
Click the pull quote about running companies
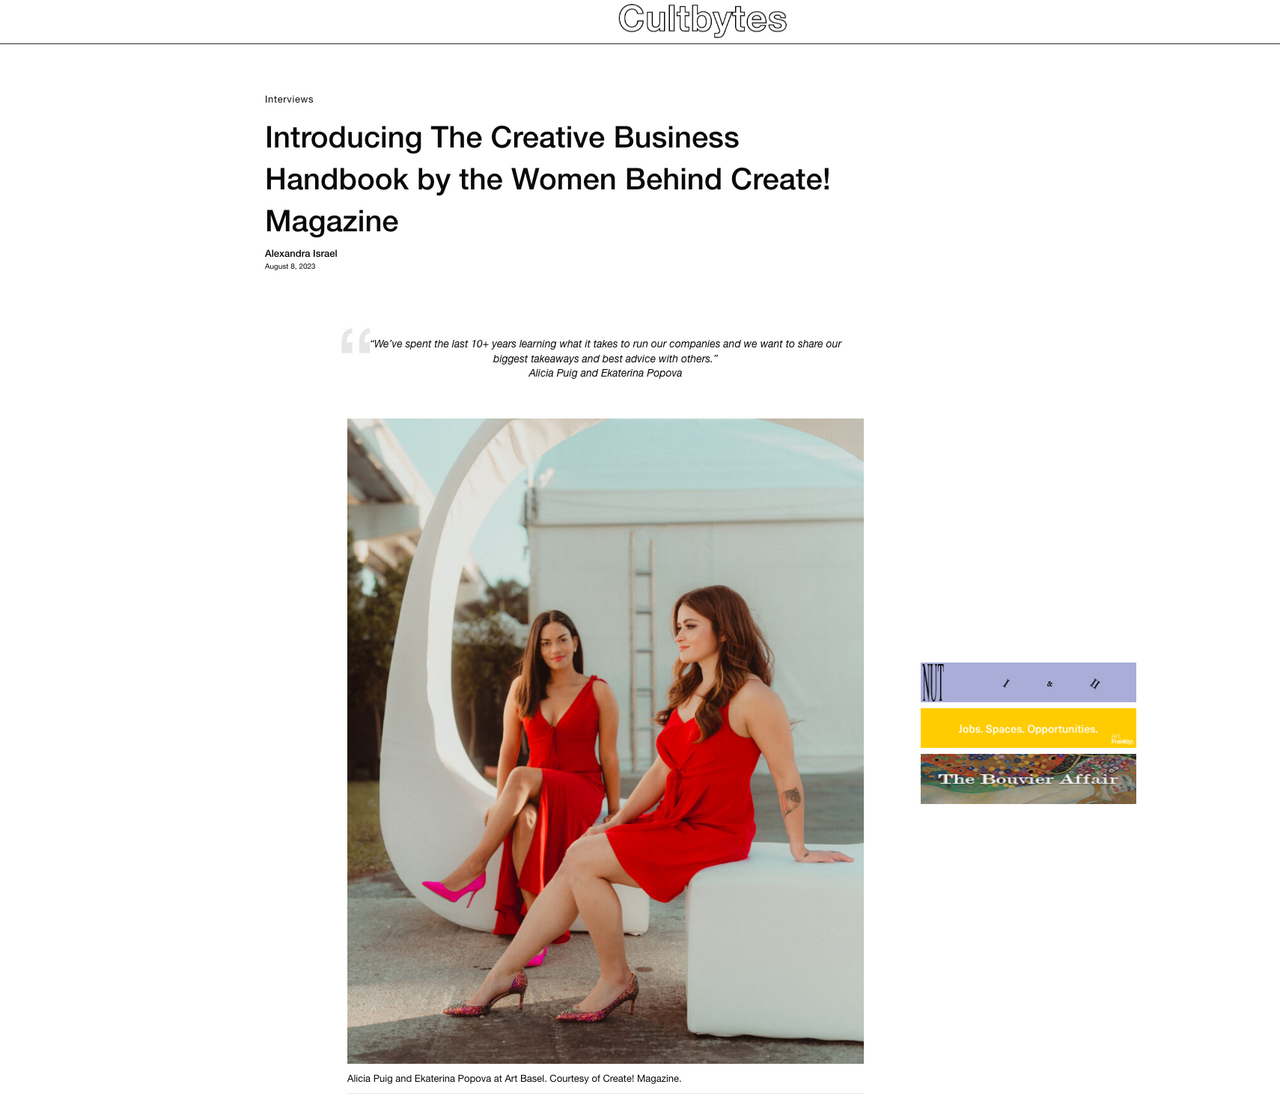point(605,351)
